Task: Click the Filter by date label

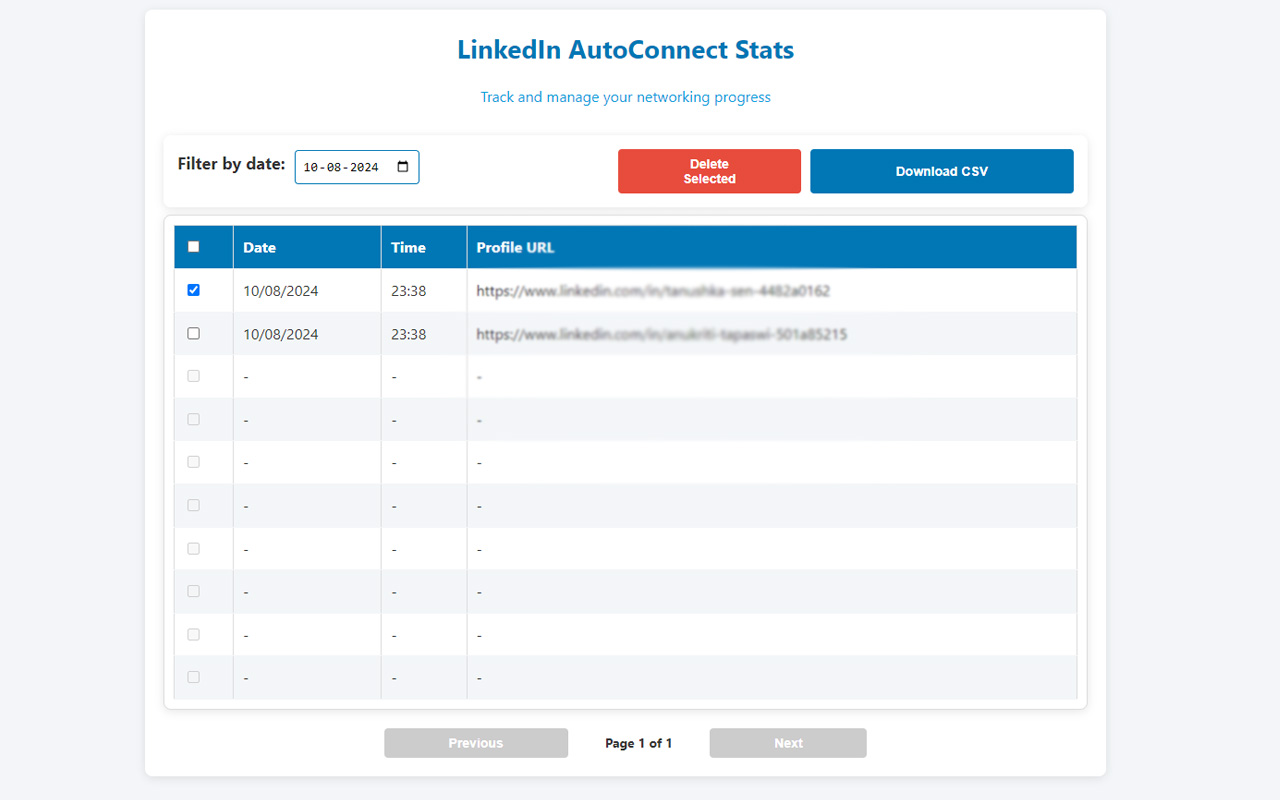Action: [x=232, y=164]
